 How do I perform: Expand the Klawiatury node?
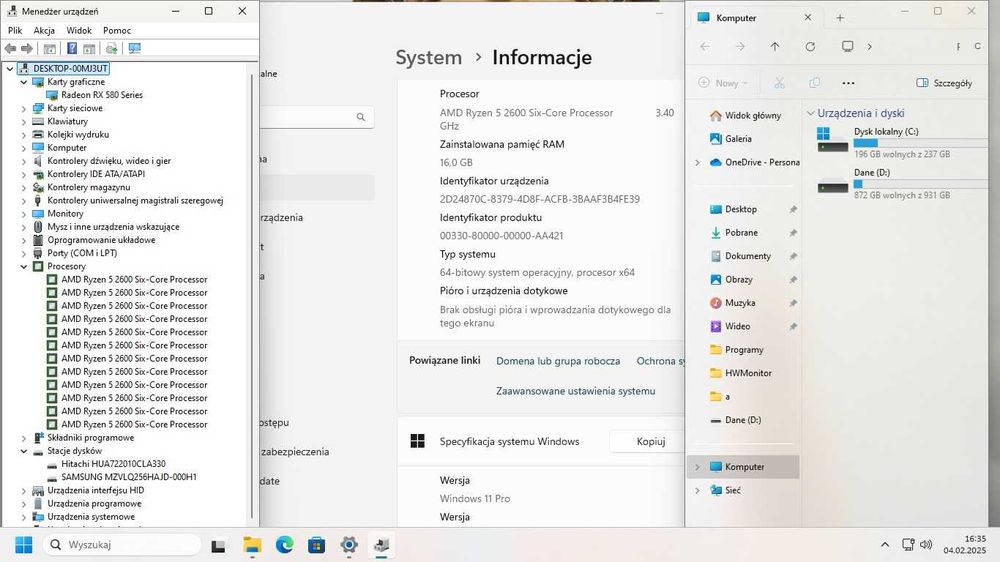pos(24,121)
